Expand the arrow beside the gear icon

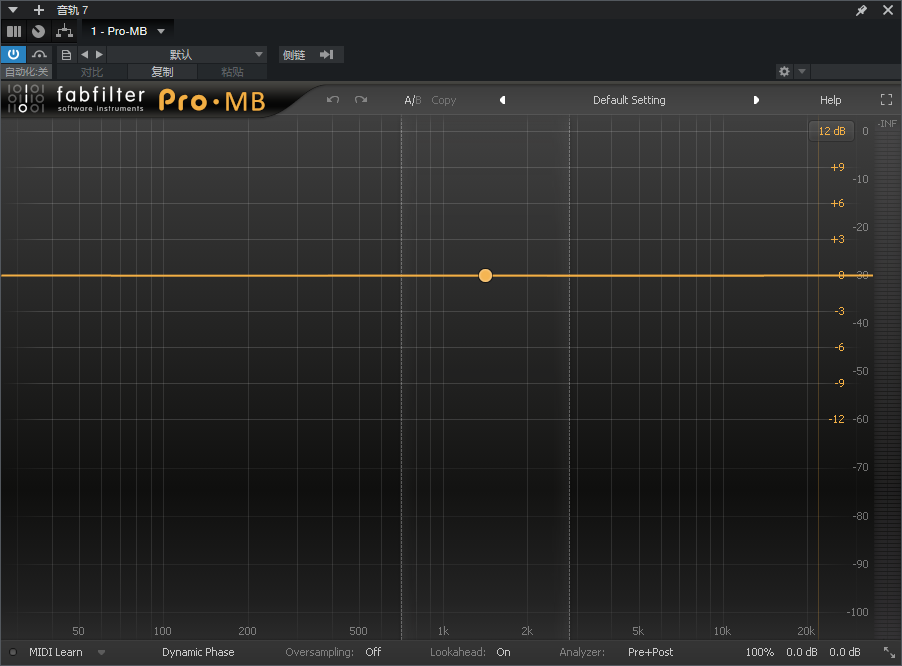pos(802,71)
